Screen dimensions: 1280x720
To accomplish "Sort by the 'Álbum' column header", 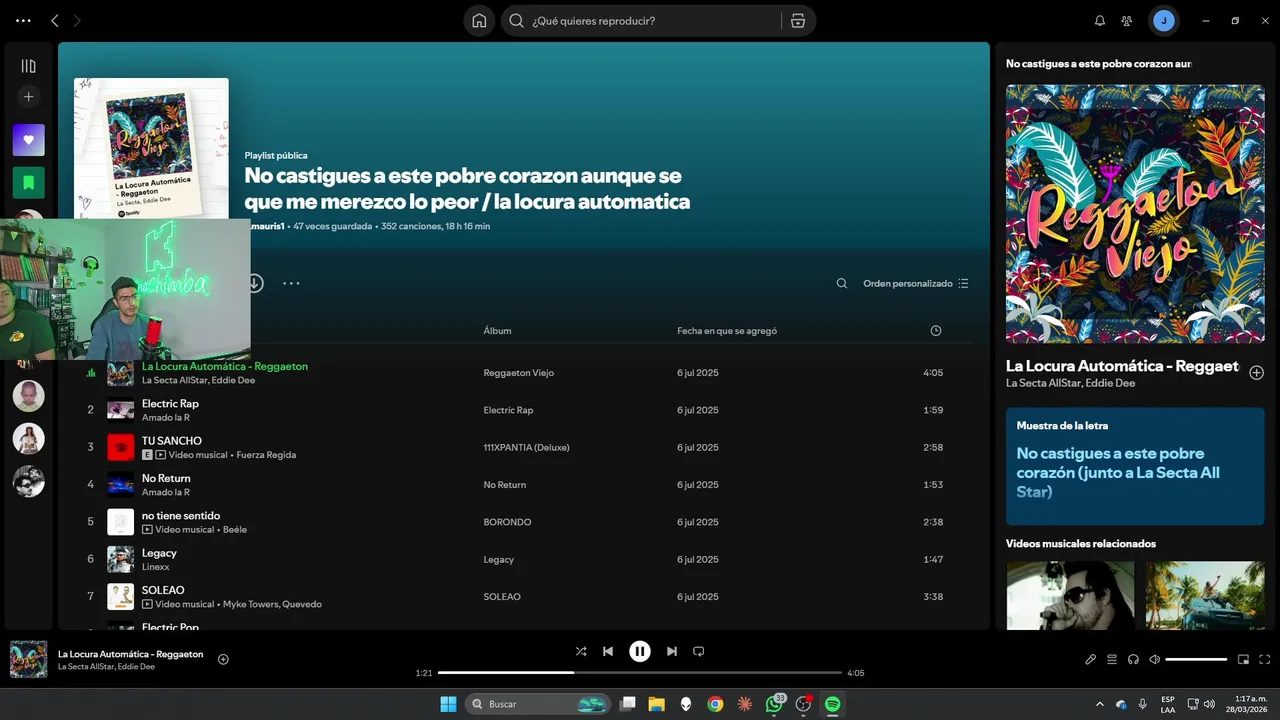I will [497, 331].
